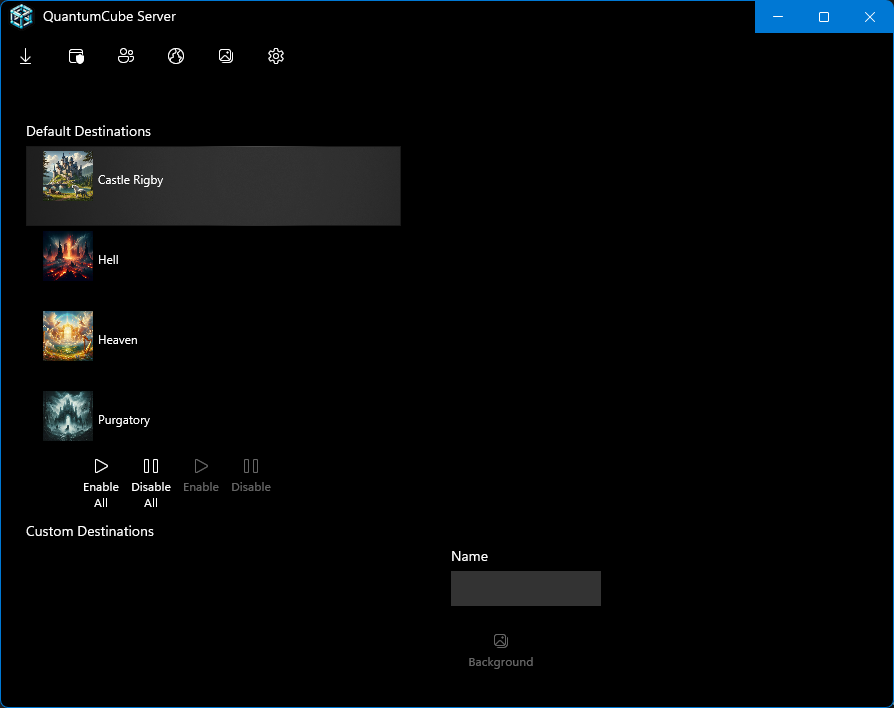Image resolution: width=894 pixels, height=708 pixels.
Task: Click the download arrow icon in toolbar
Action: [x=26, y=57]
